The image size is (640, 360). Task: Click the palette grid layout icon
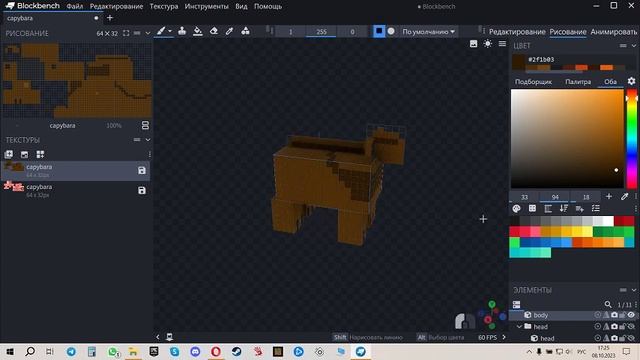532,209
